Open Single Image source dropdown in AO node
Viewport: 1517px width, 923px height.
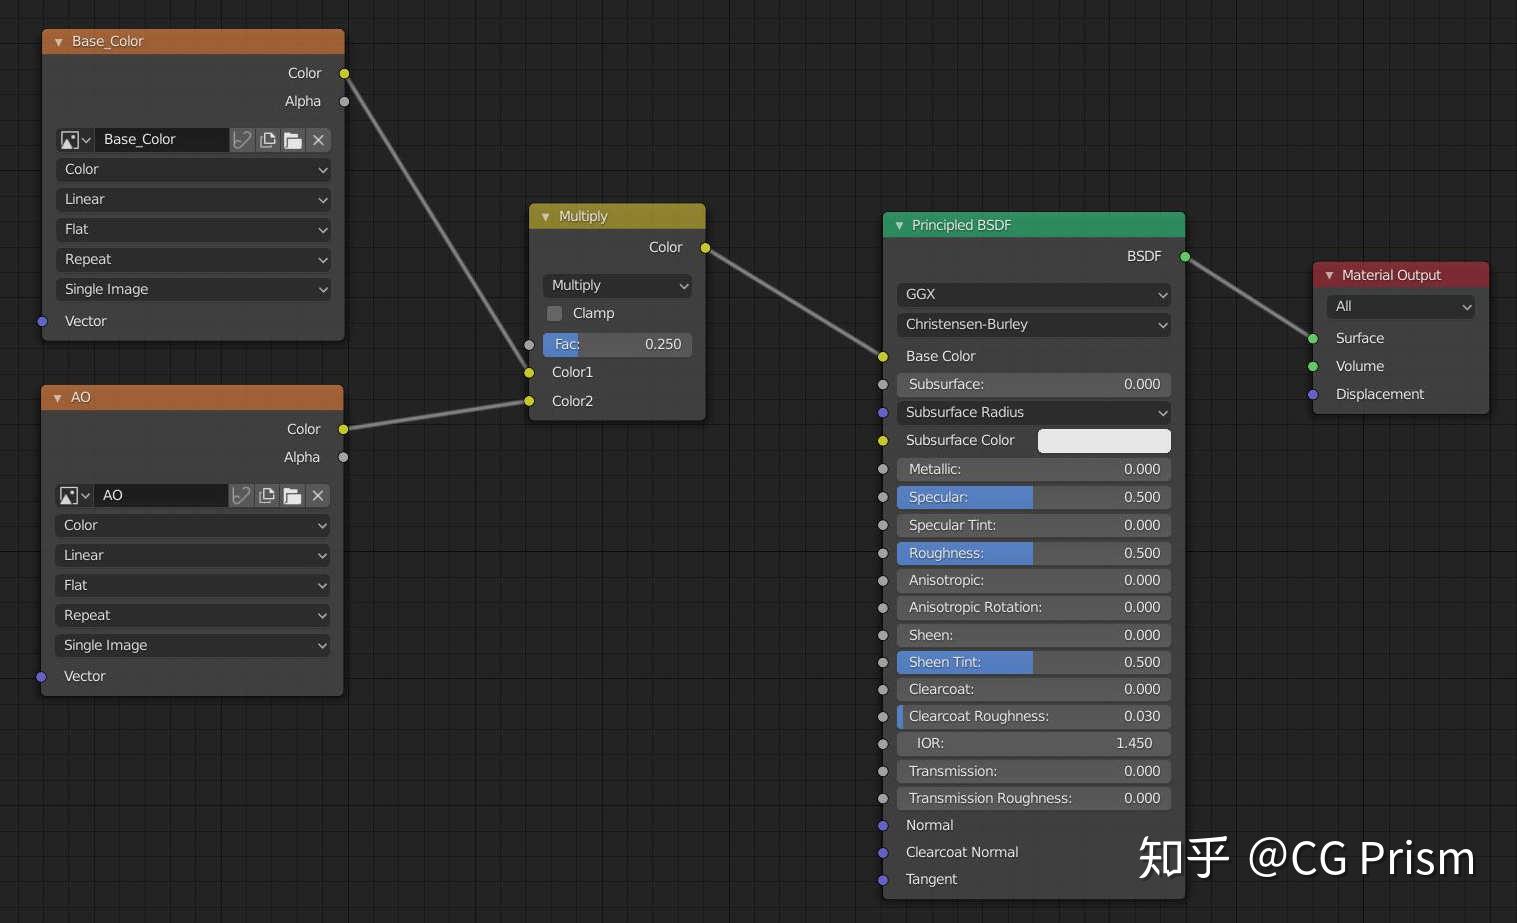click(193, 646)
